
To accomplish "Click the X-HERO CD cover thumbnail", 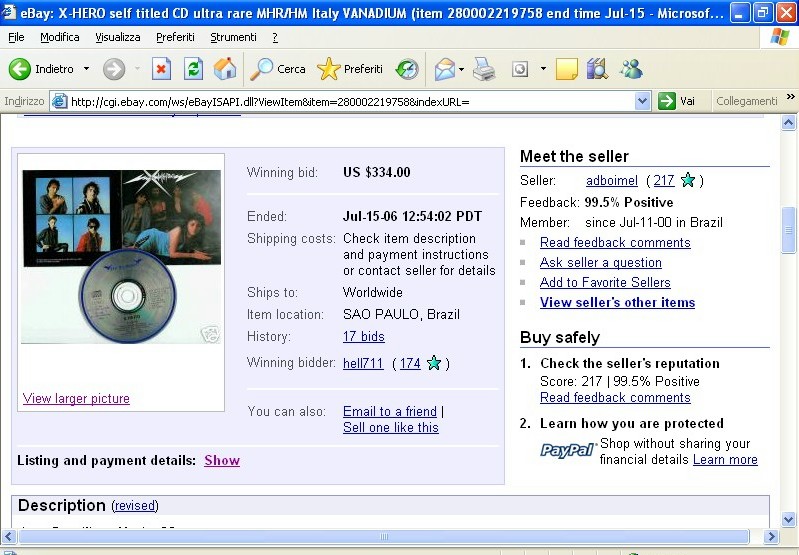I will (x=121, y=257).
